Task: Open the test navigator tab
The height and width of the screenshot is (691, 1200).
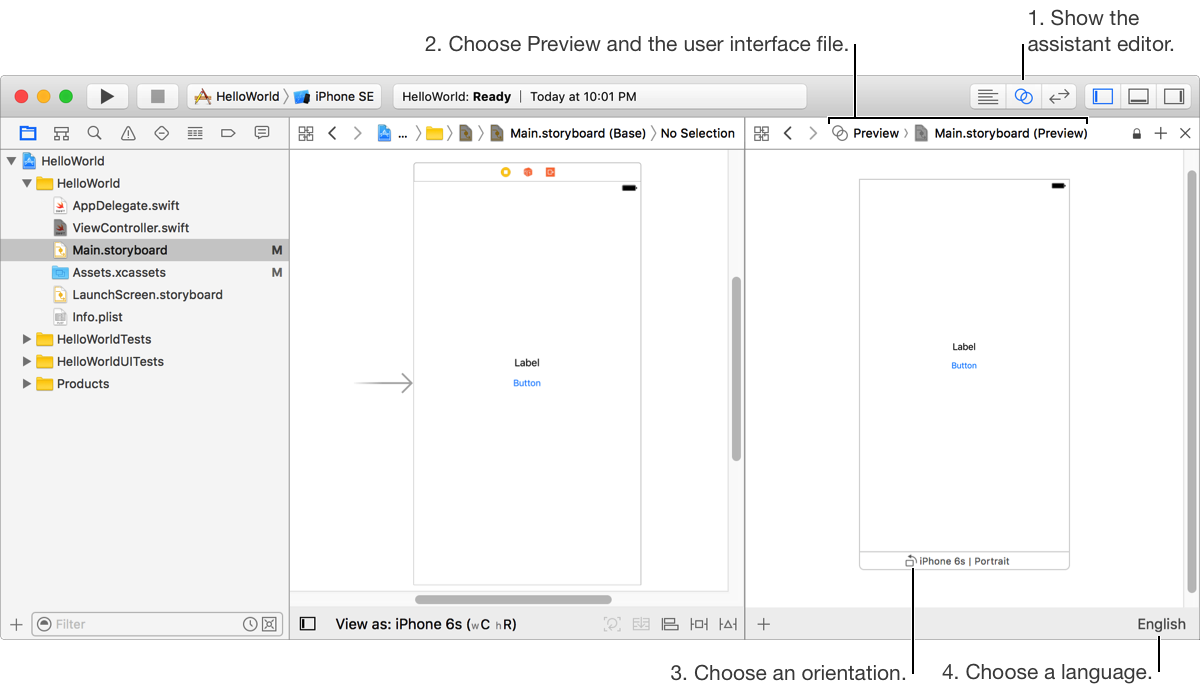Action: 161,133
